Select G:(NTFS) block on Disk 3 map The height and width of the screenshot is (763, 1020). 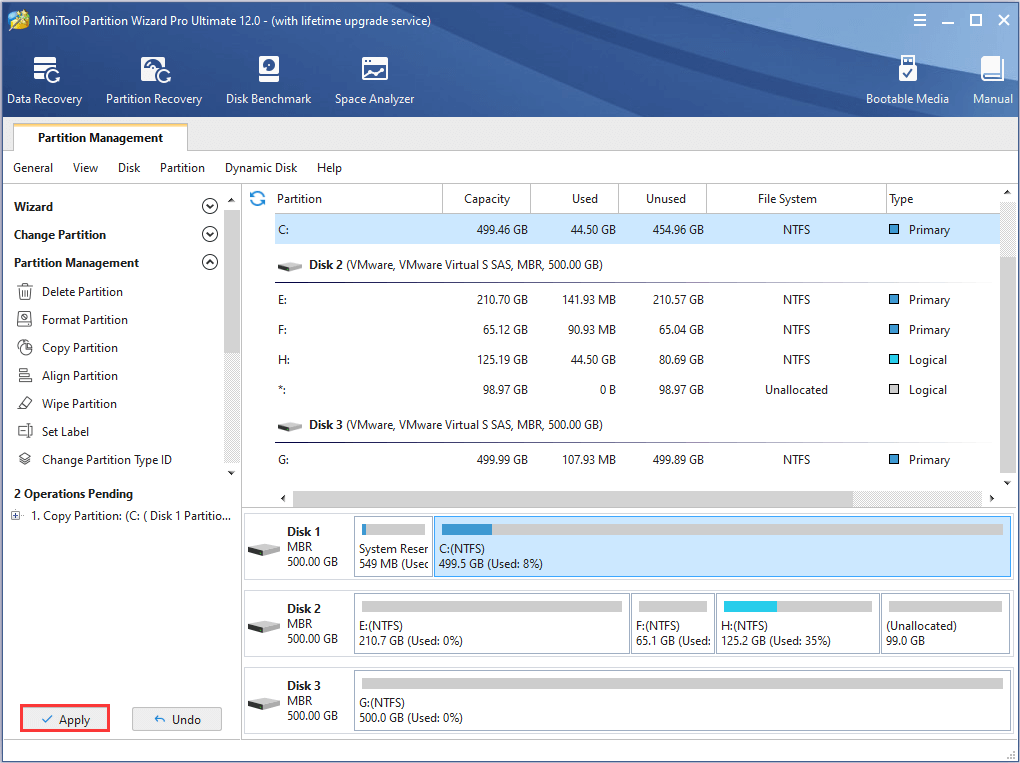coord(682,700)
